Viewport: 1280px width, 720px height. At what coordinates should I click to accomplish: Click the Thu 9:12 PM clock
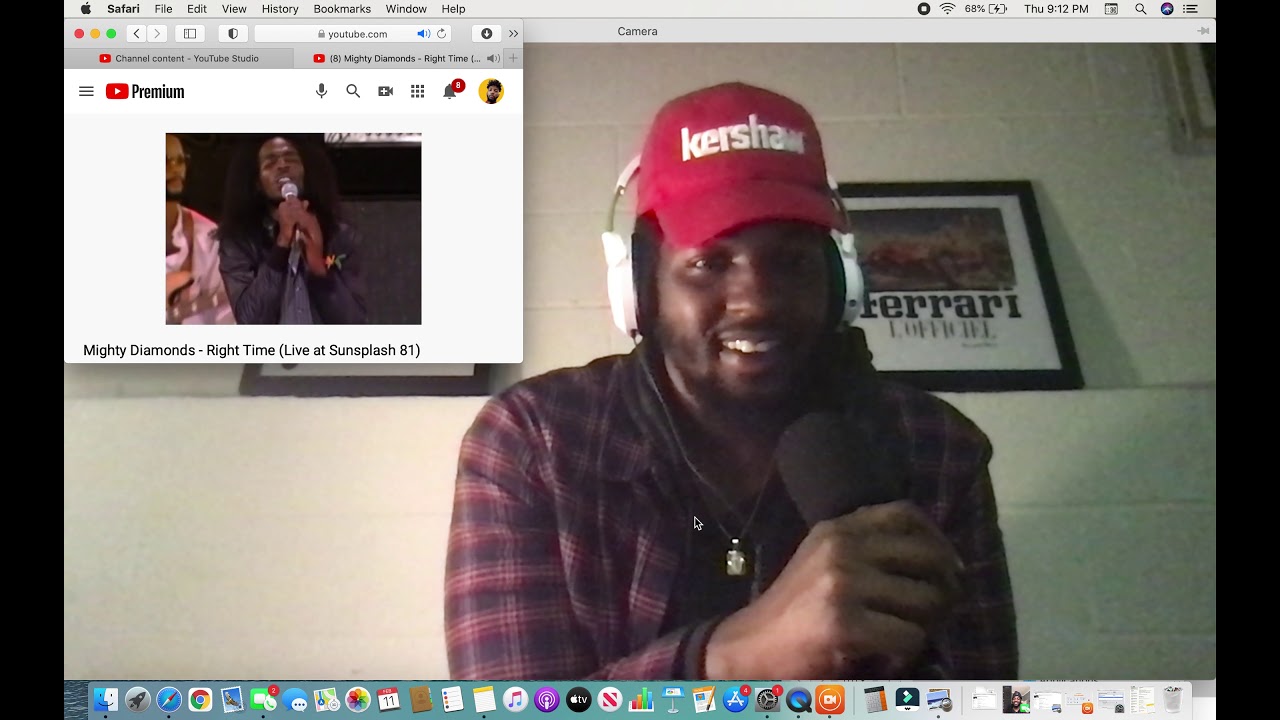click(1056, 9)
